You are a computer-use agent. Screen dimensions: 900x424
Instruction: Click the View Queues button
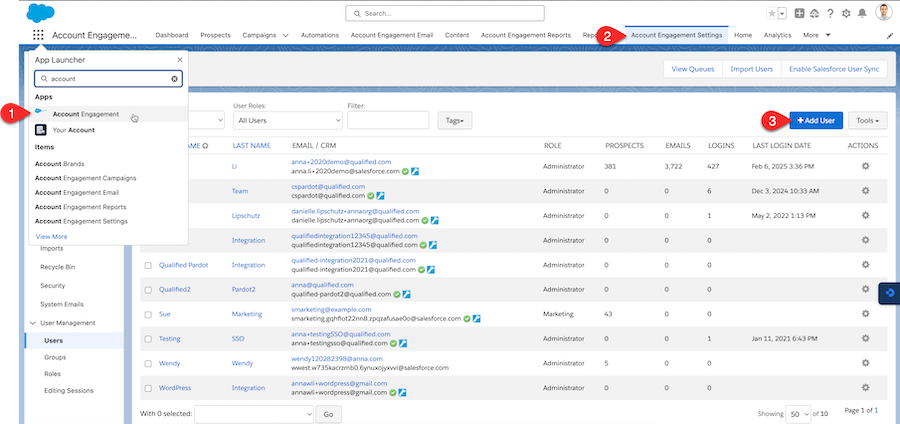click(x=693, y=69)
